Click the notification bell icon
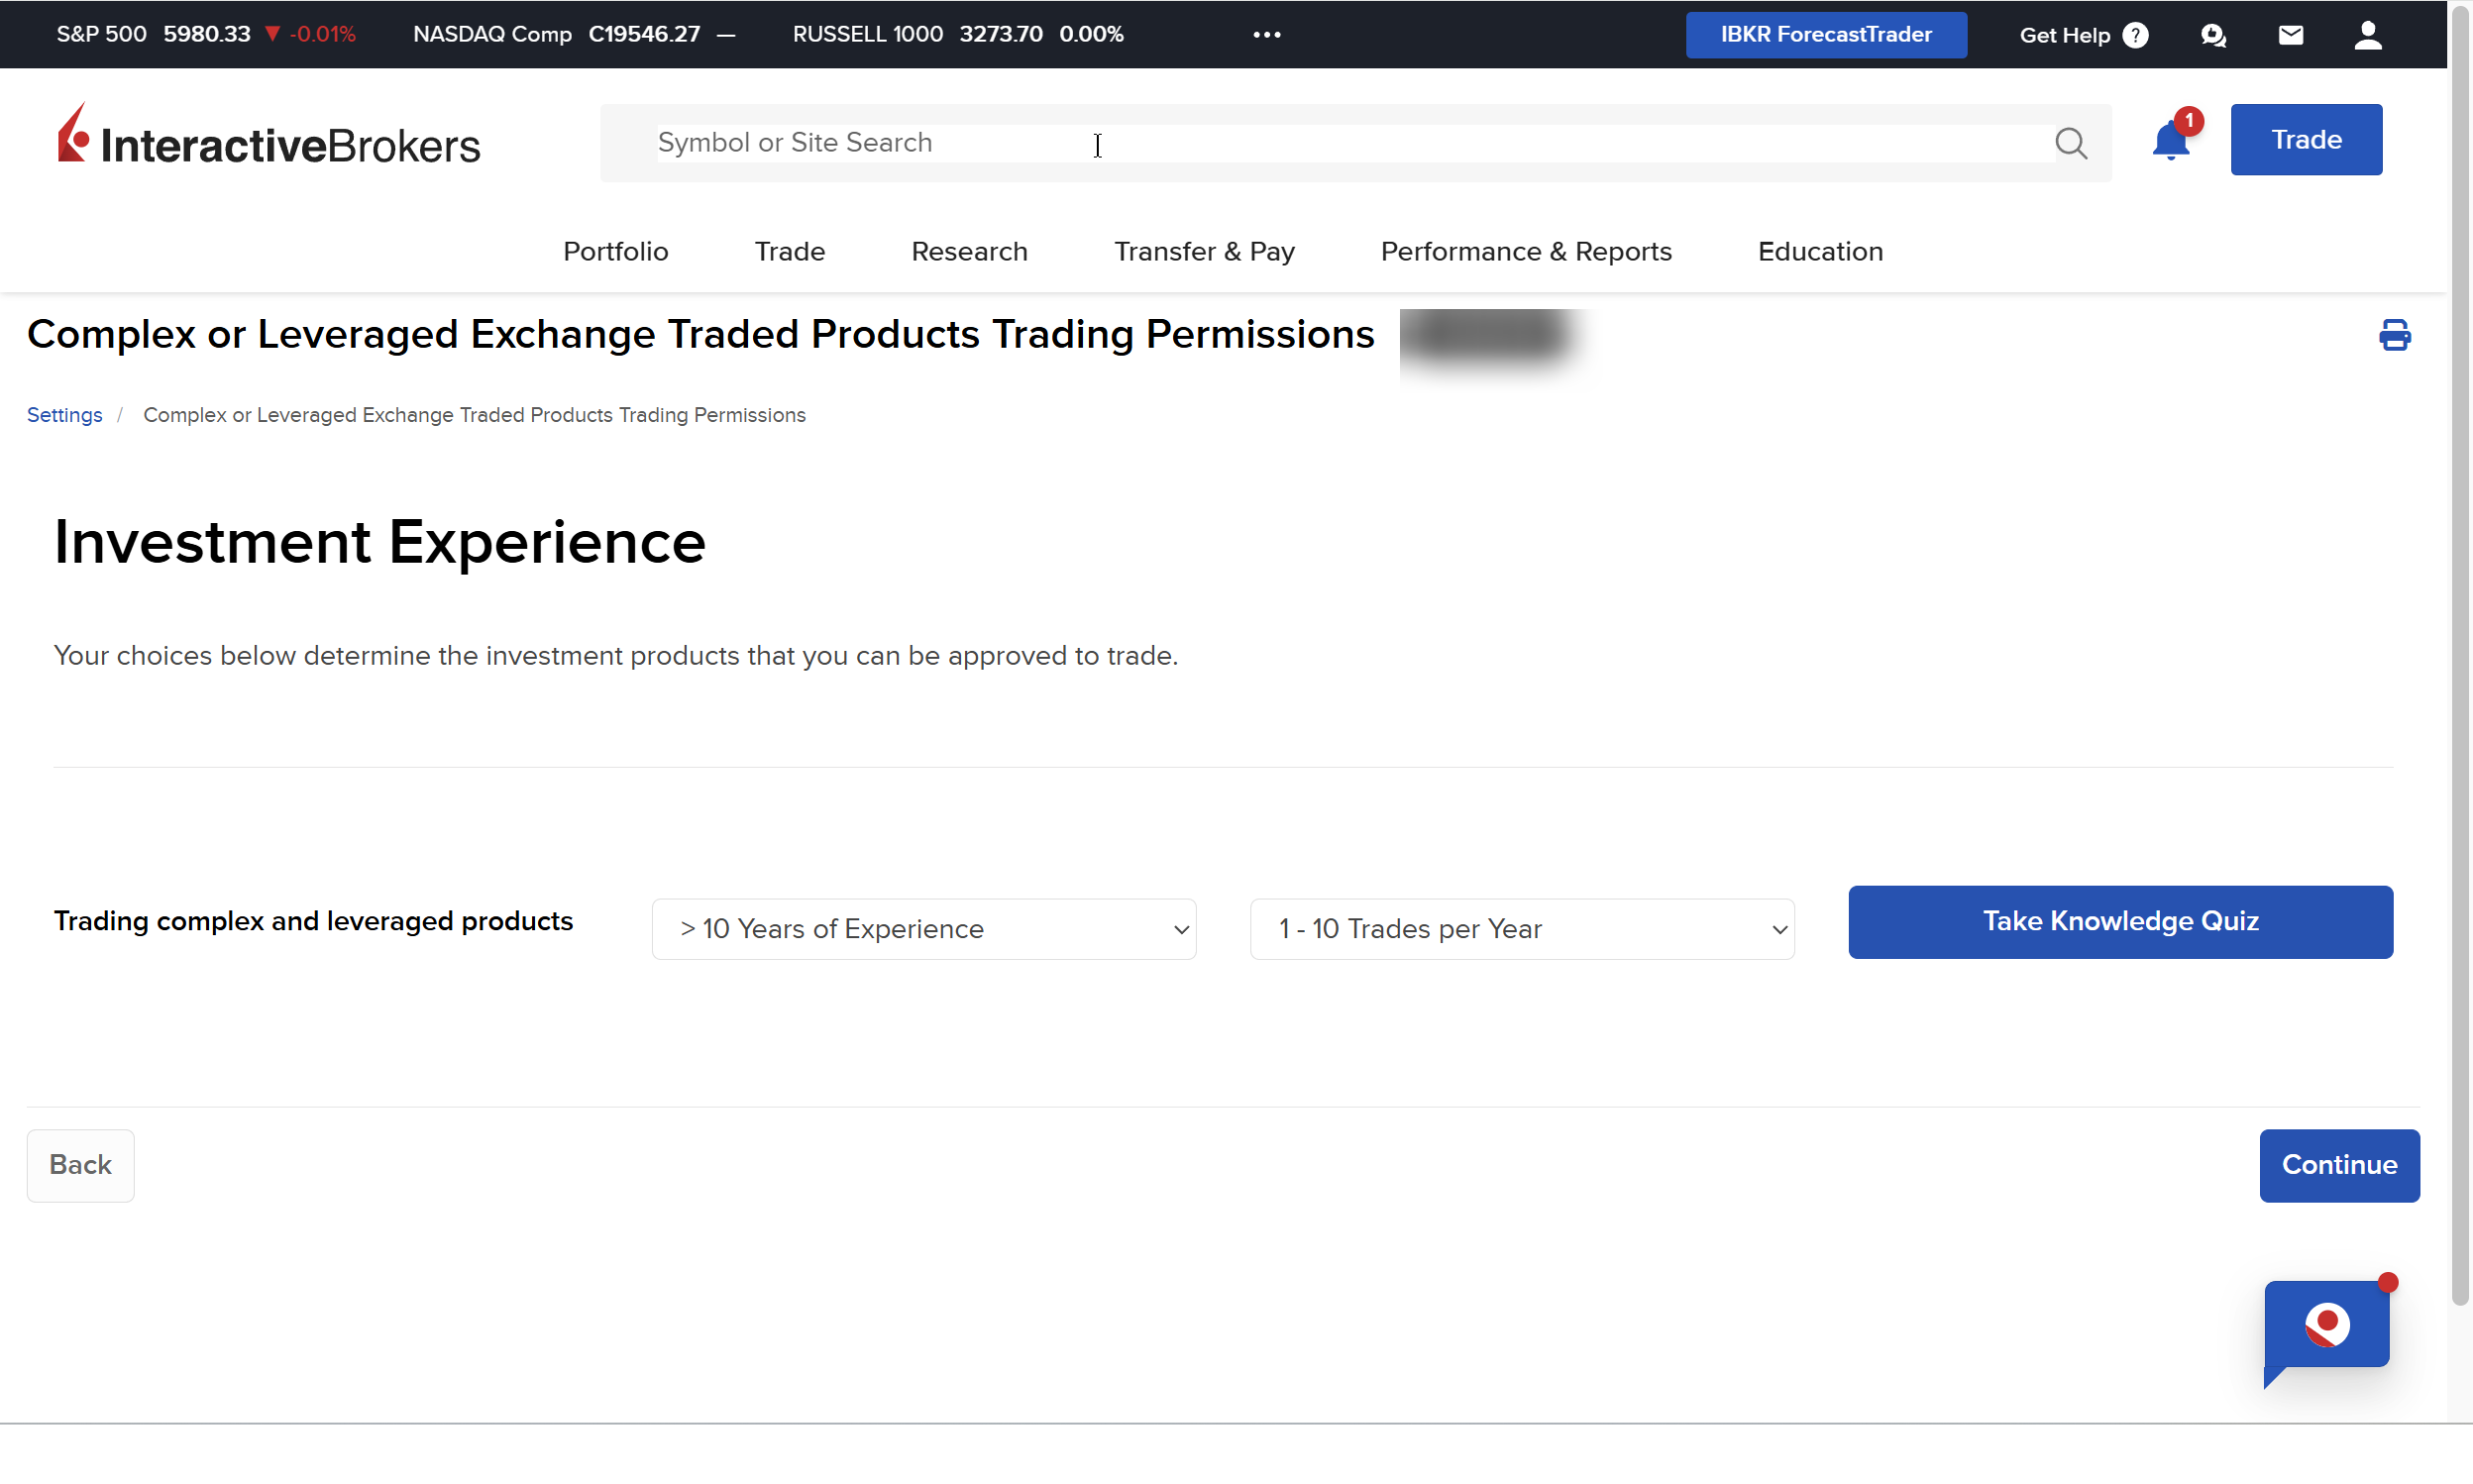 pos(2170,142)
